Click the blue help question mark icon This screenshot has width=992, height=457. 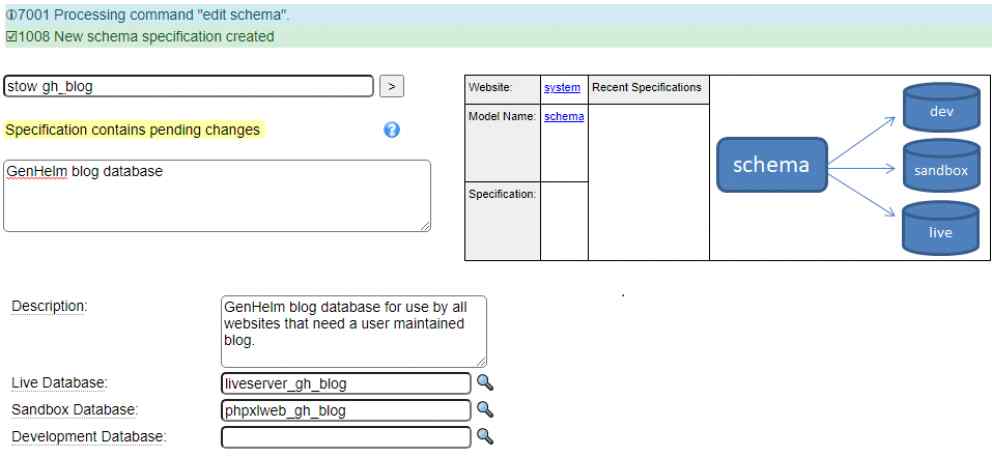click(392, 130)
